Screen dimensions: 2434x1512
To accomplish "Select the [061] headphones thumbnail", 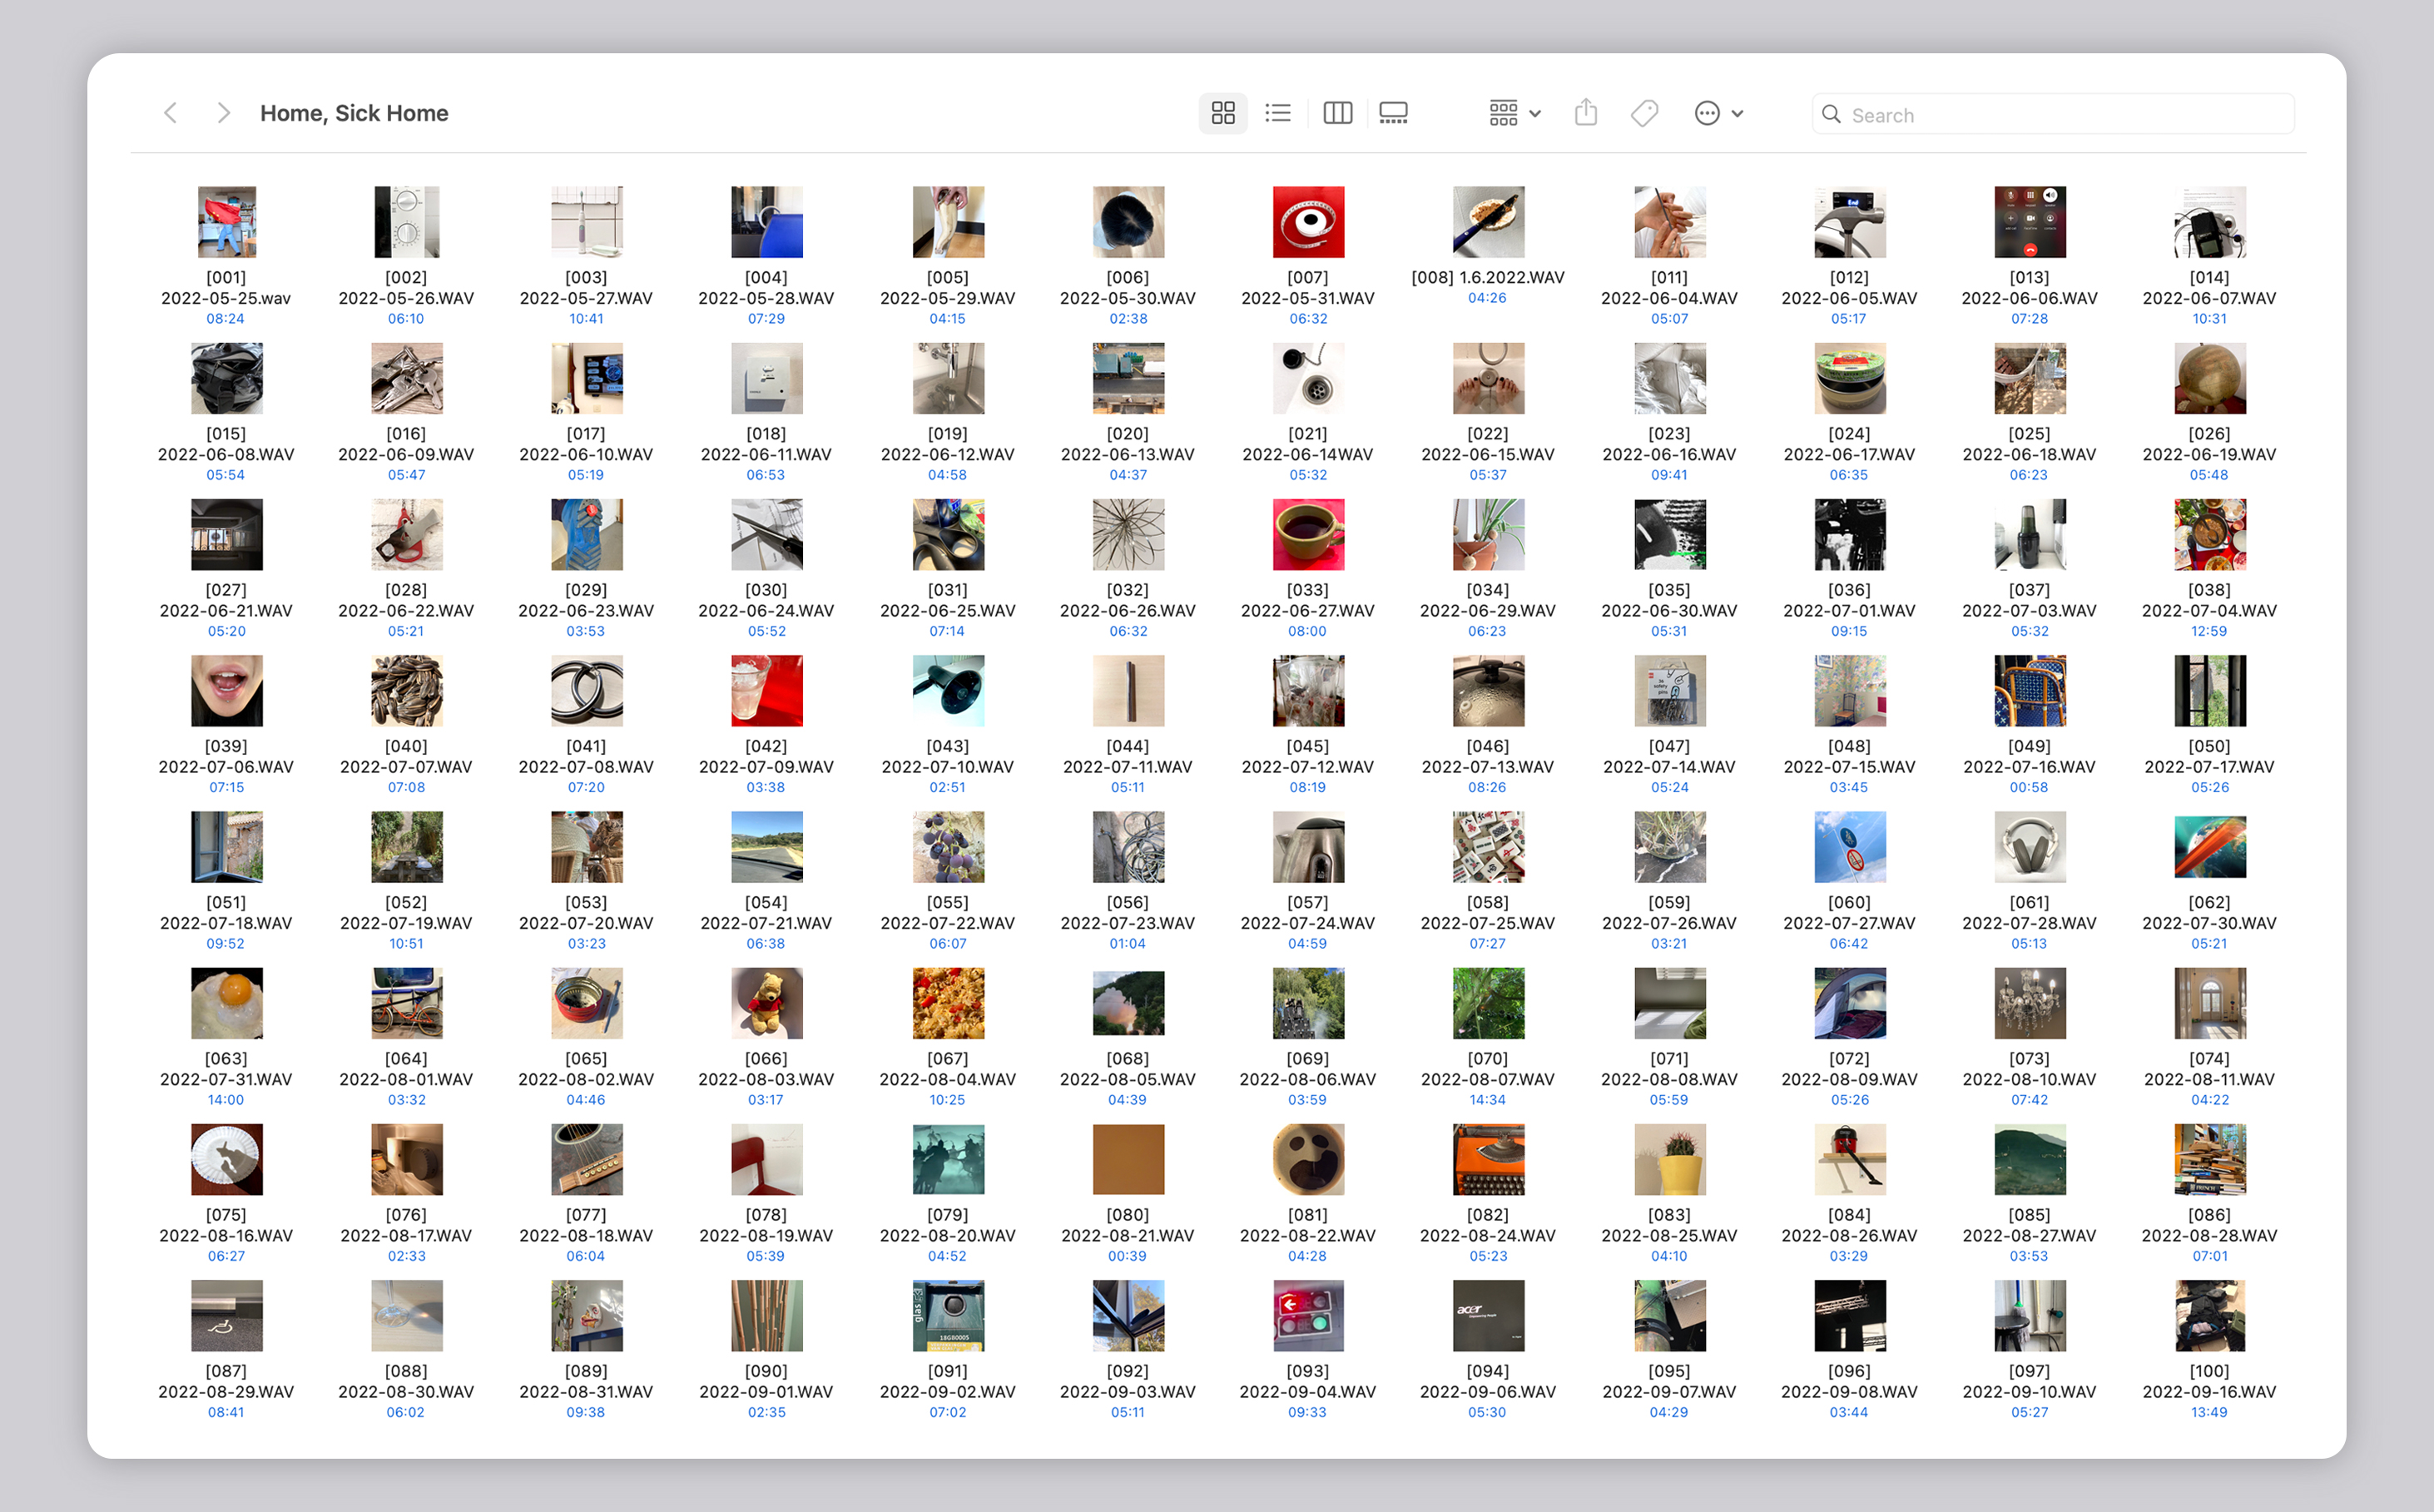I will pyautogui.click(x=2029, y=846).
